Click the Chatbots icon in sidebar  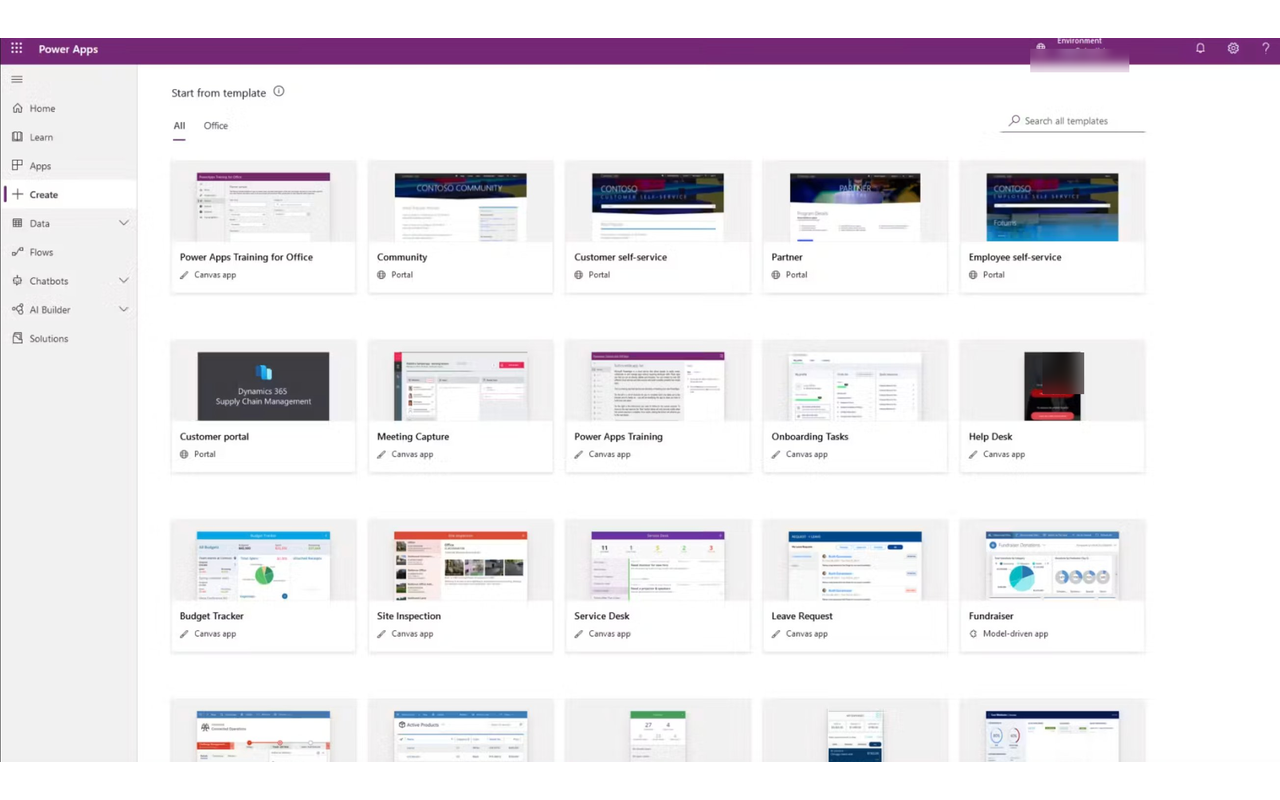[x=17, y=281]
